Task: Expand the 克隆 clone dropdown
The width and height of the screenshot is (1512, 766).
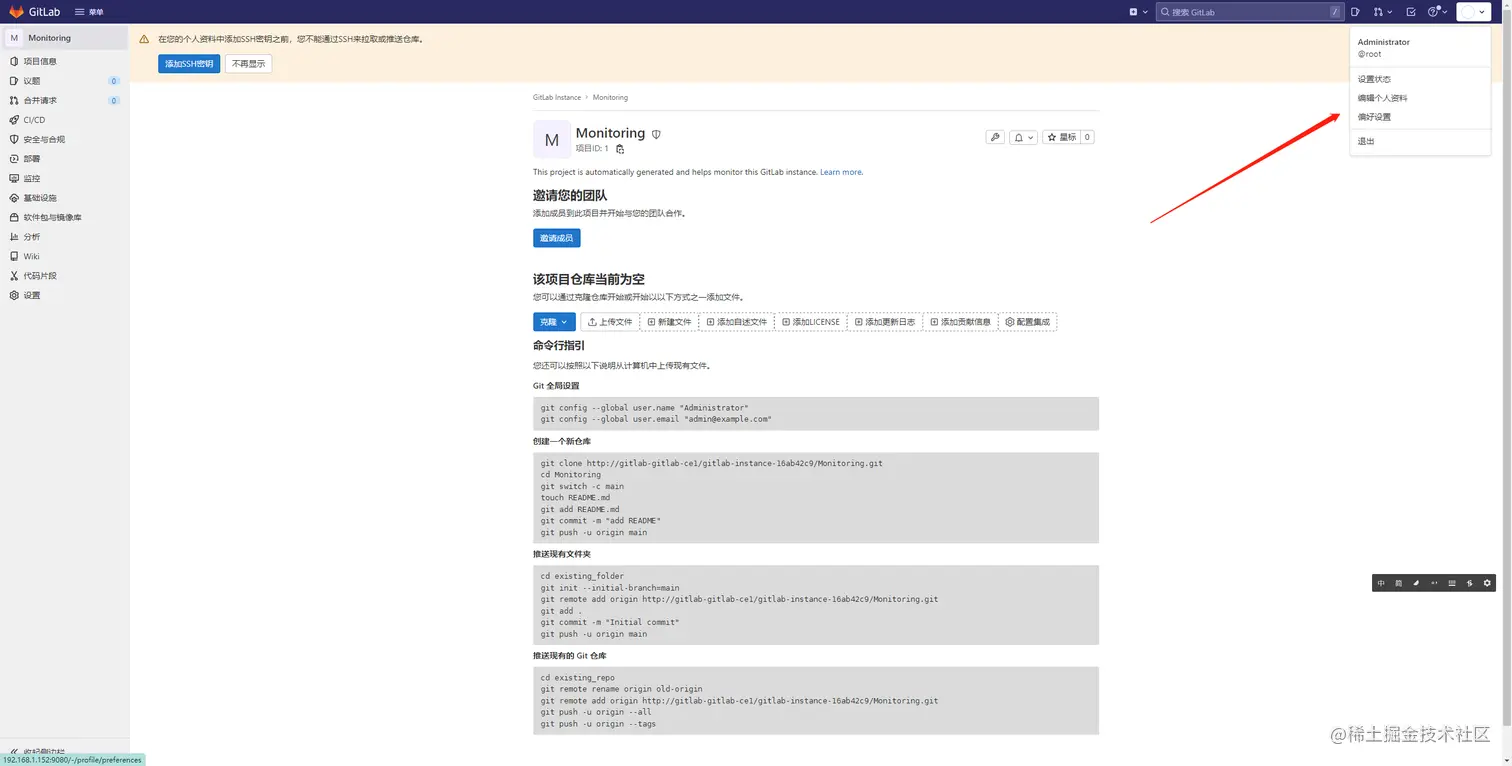Action: pyautogui.click(x=554, y=322)
